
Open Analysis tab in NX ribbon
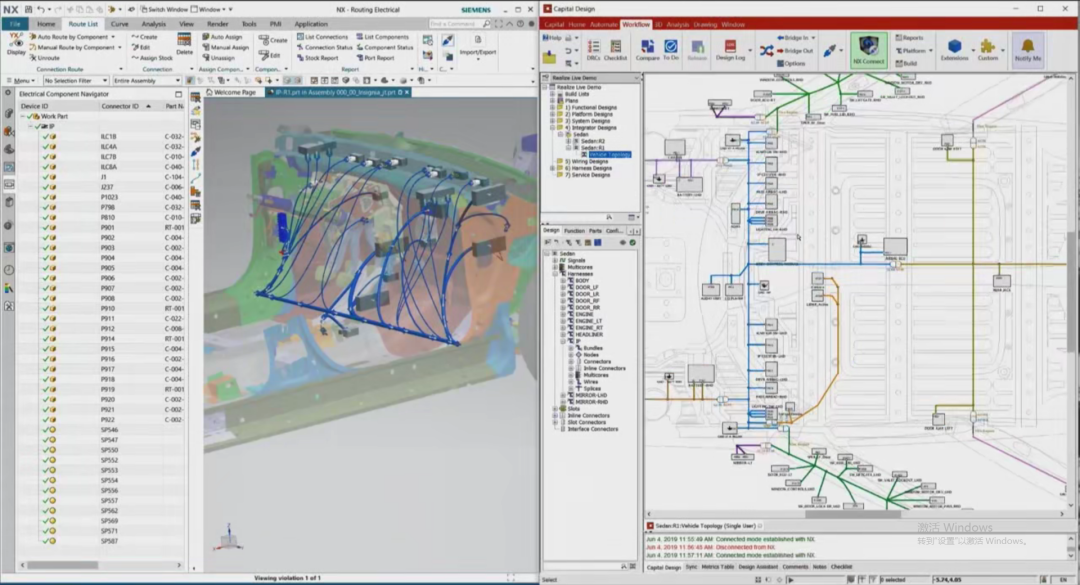154,23
